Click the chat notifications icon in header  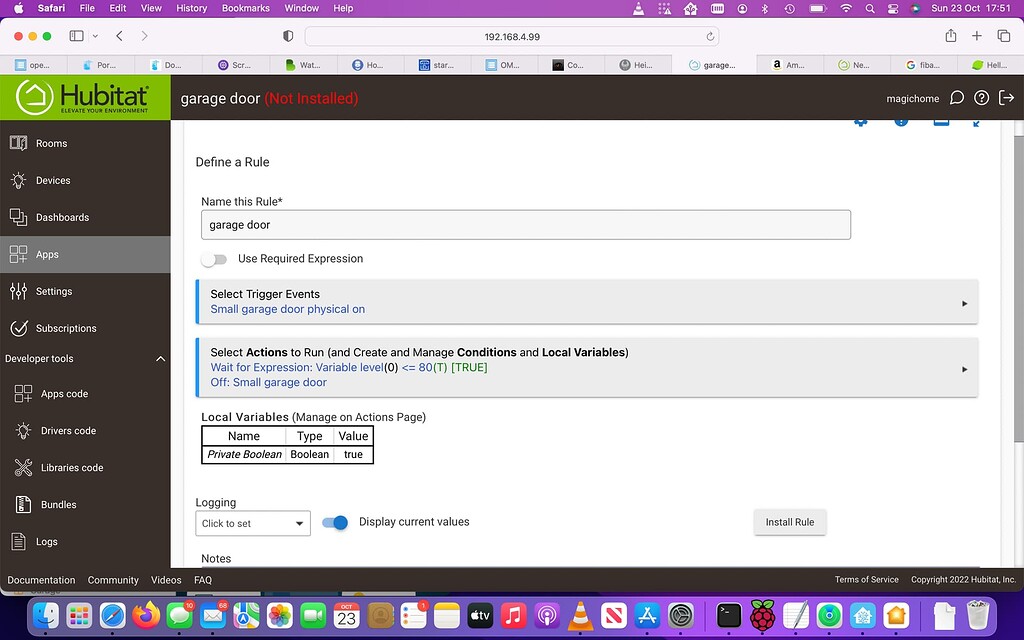coord(957,98)
